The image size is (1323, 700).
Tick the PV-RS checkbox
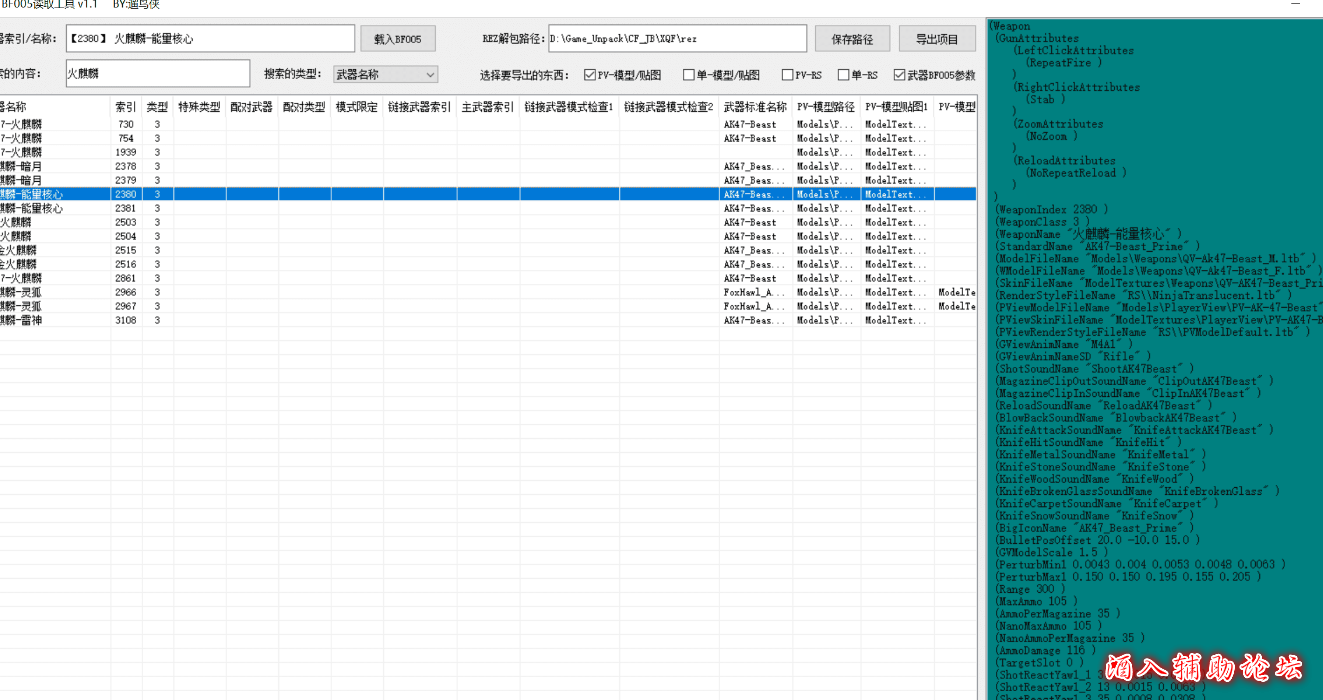click(x=788, y=75)
